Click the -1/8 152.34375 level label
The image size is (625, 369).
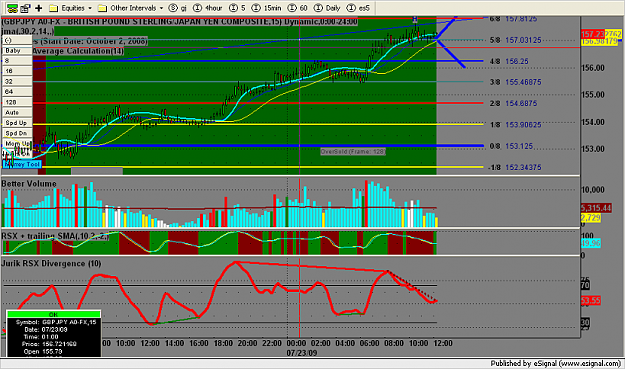(514, 167)
